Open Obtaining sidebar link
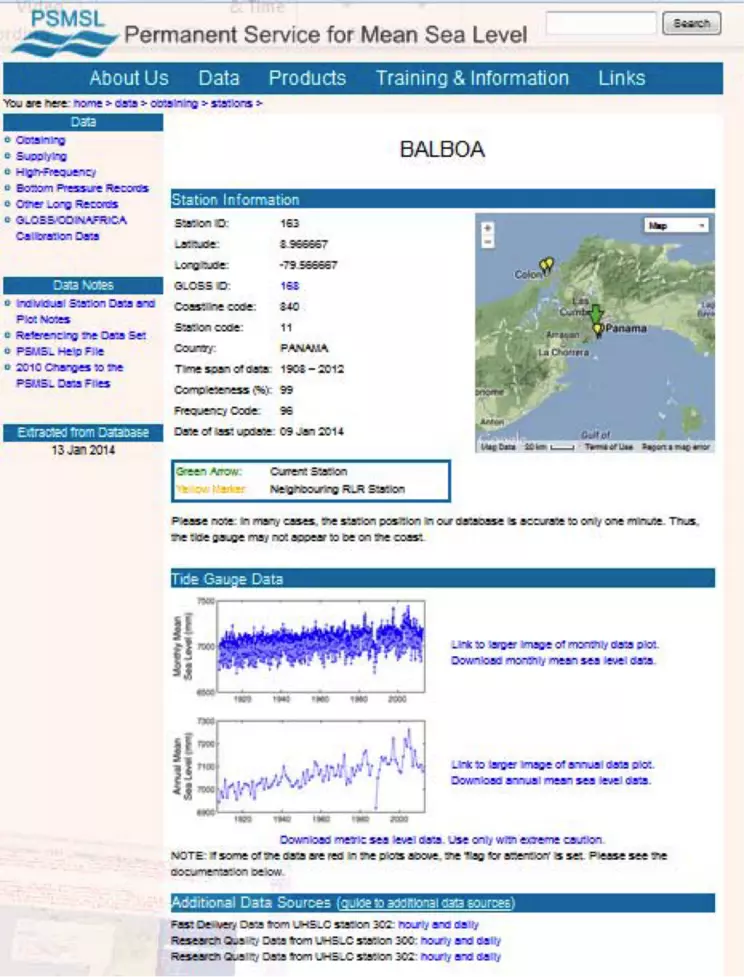 [41, 140]
